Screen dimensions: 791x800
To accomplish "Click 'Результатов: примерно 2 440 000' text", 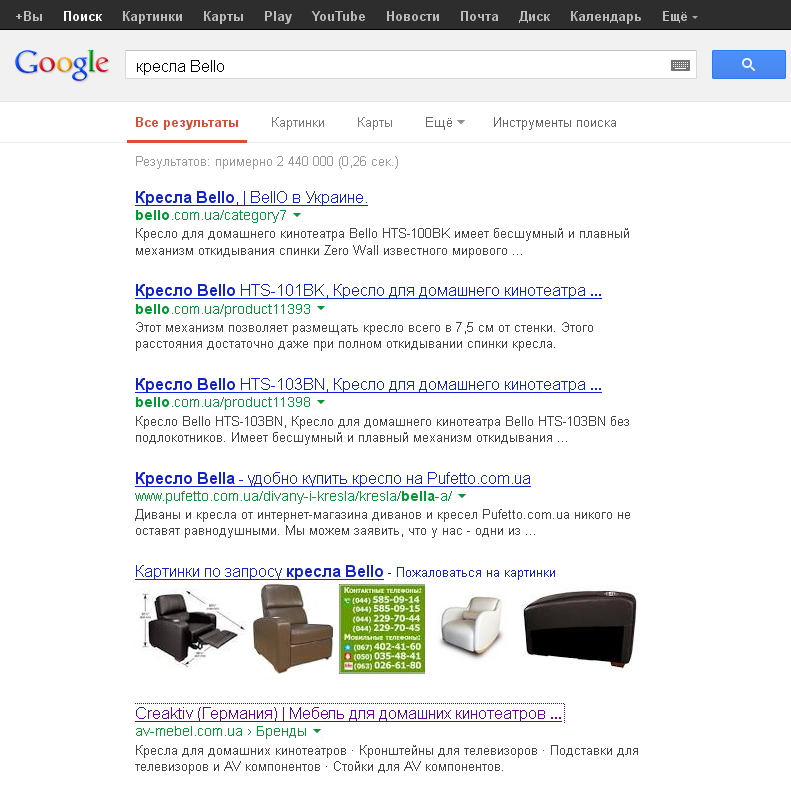I will click(266, 162).
